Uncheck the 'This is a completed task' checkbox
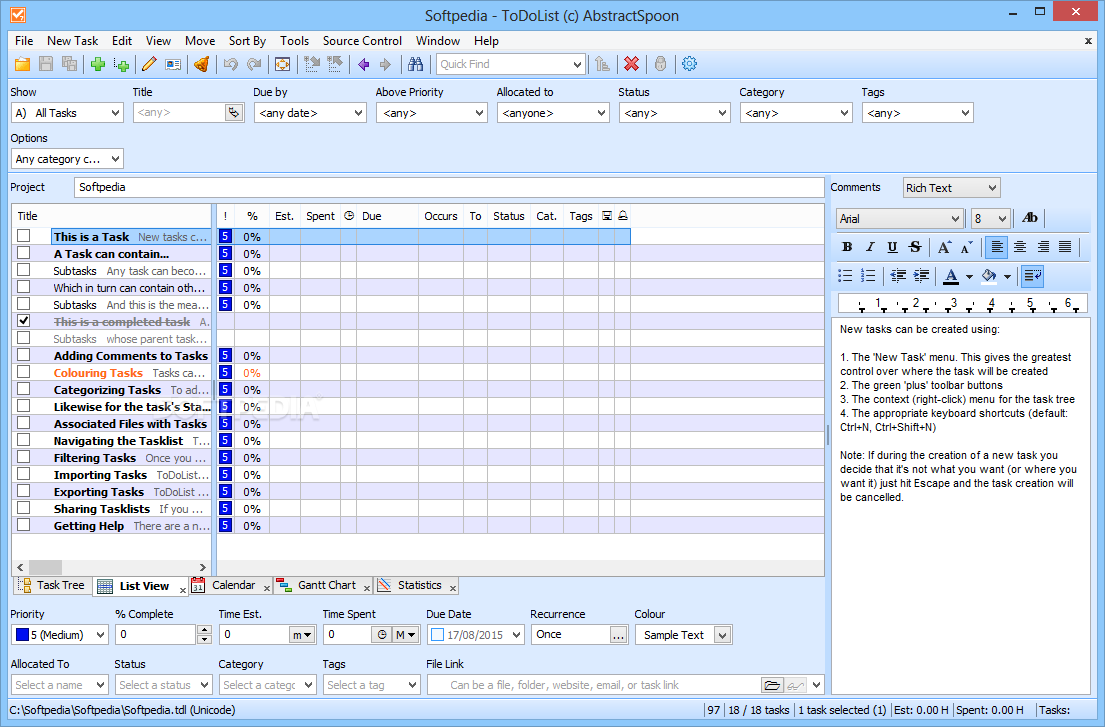Viewport: 1105px width, 727px height. (x=24, y=321)
